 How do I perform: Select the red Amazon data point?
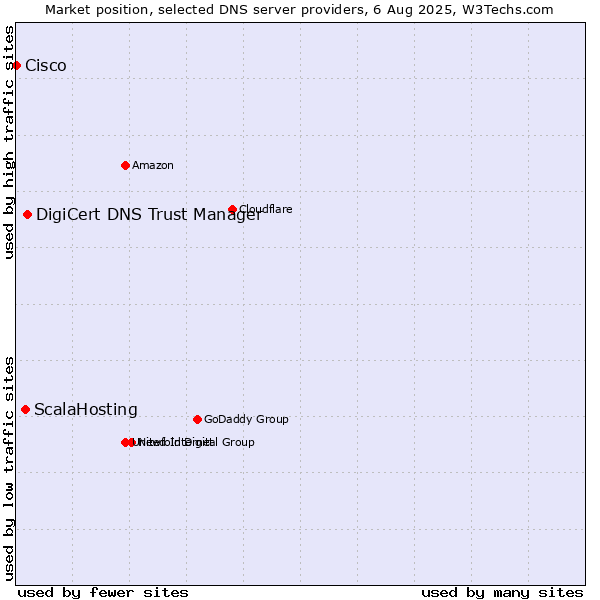click(x=125, y=166)
